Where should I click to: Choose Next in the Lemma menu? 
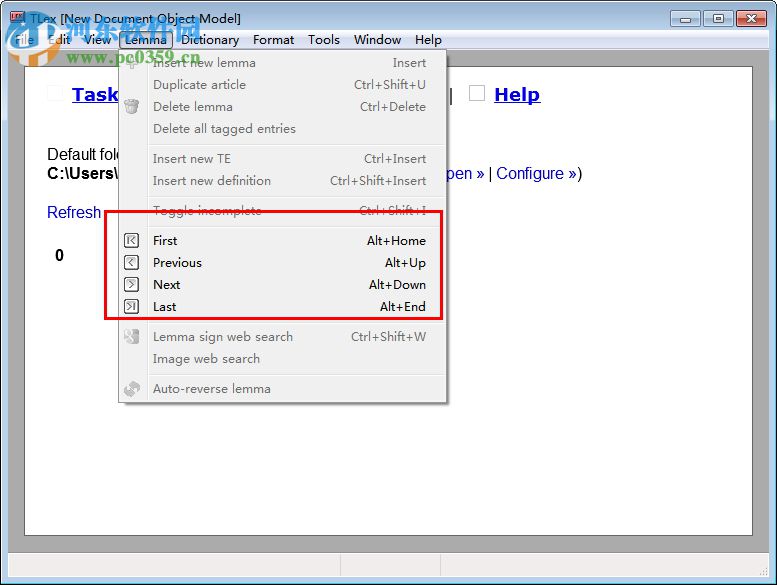coord(282,284)
